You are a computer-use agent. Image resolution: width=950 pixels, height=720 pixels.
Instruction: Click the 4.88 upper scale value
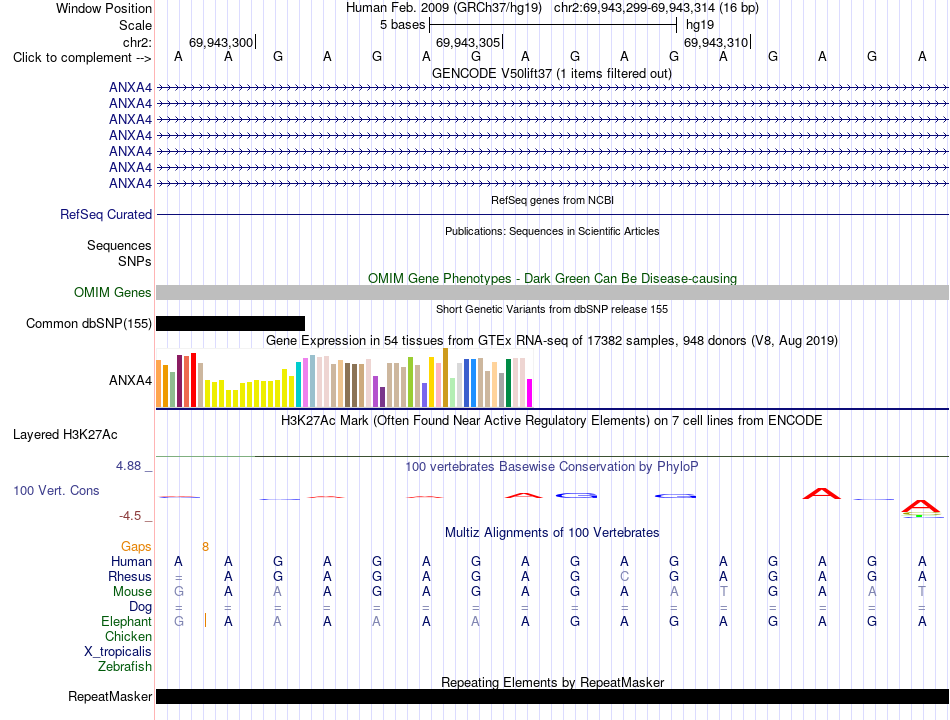pyautogui.click(x=128, y=465)
